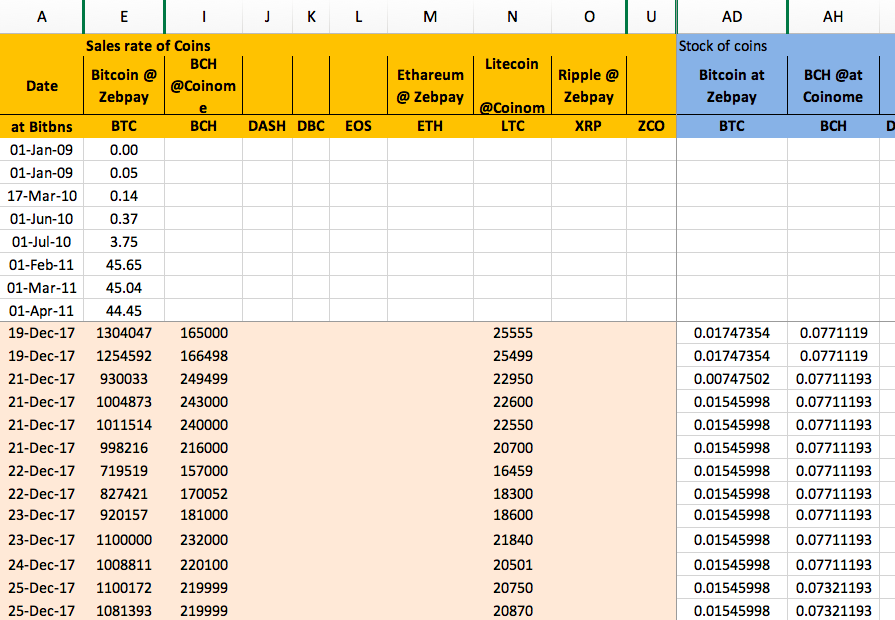The image size is (895, 620).
Task: Select column M header
Action: (430, 17)
